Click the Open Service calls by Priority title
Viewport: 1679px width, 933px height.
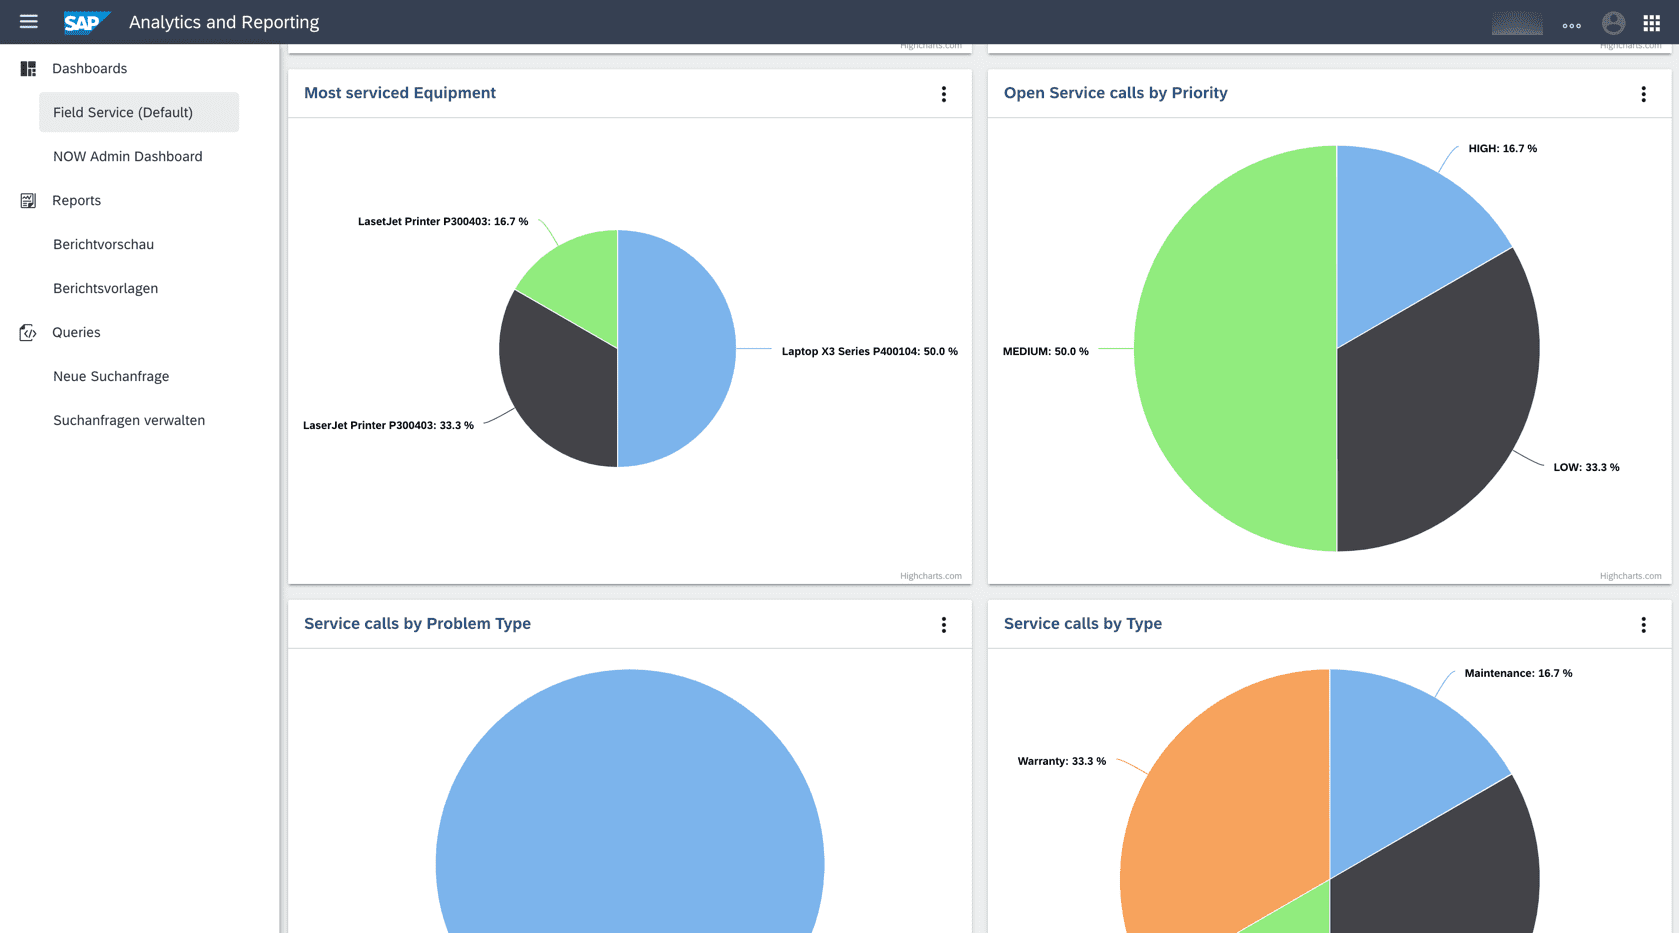(x=1115, y=93)
